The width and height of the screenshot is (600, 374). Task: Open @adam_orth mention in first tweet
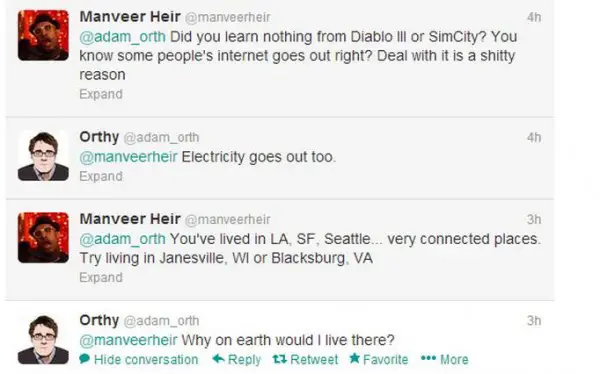tap(122, 37)
